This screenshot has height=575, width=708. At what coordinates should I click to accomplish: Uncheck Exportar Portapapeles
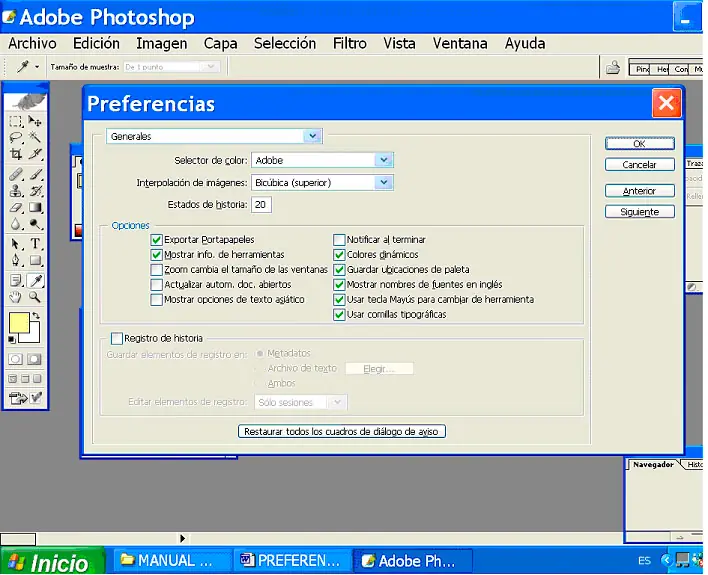pyautogui.click(x=156, y=239)
